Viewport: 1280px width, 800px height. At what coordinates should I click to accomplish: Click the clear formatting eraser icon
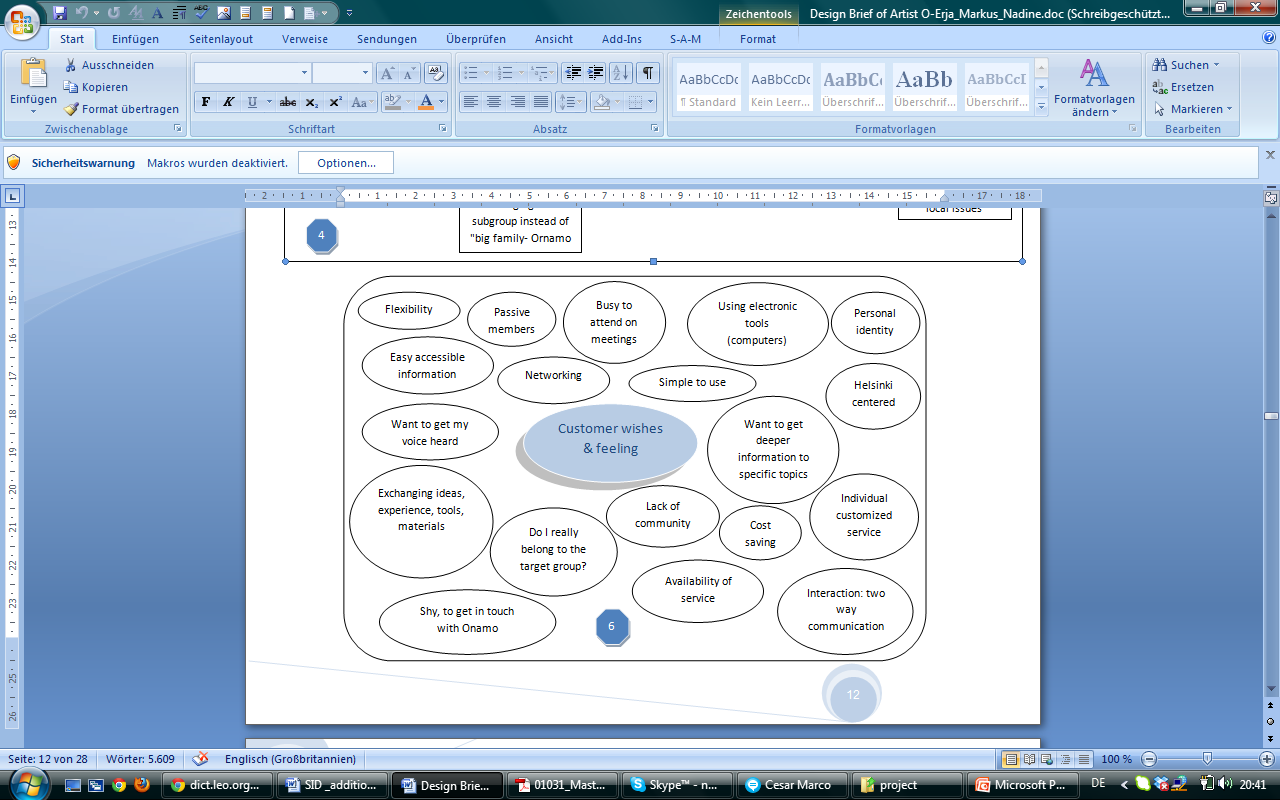tap(435, 73)
